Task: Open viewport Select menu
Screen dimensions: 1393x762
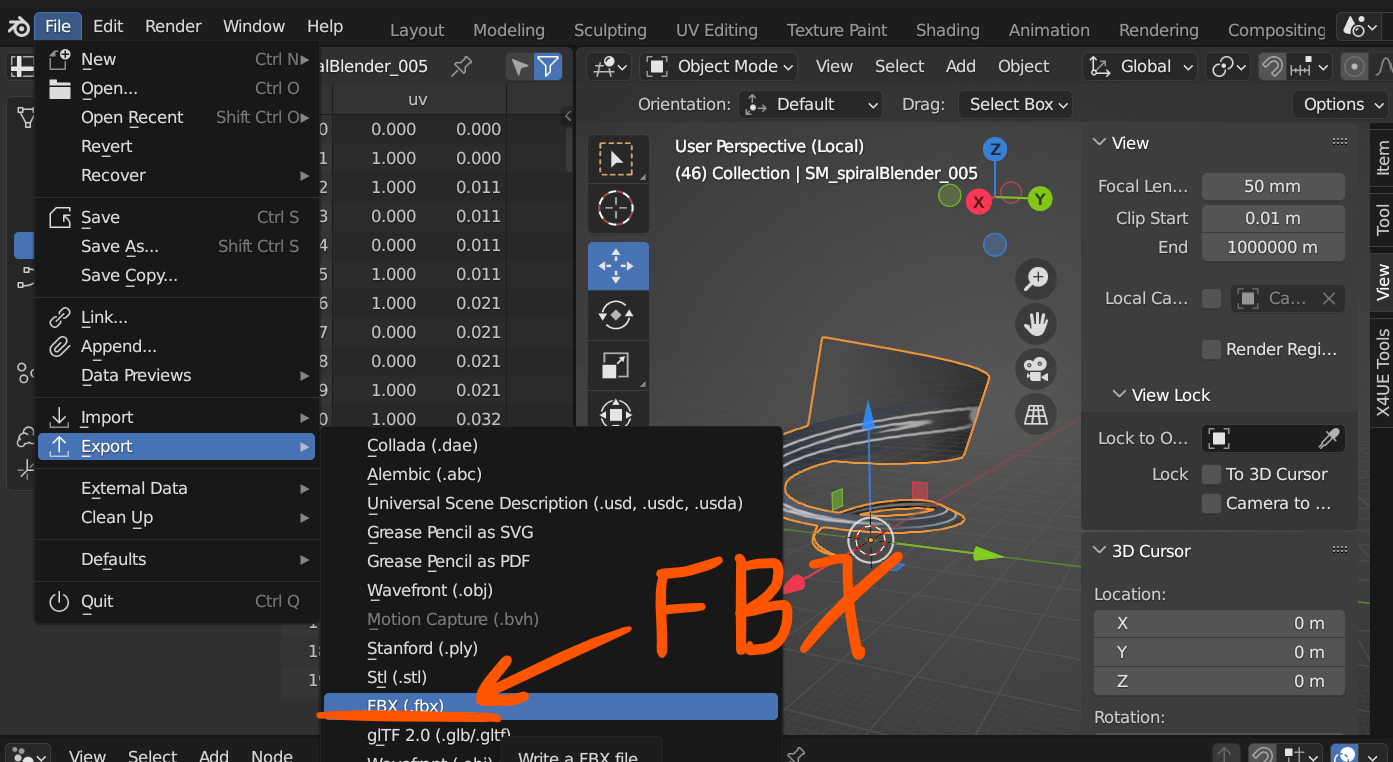Action: coord(899,66)
